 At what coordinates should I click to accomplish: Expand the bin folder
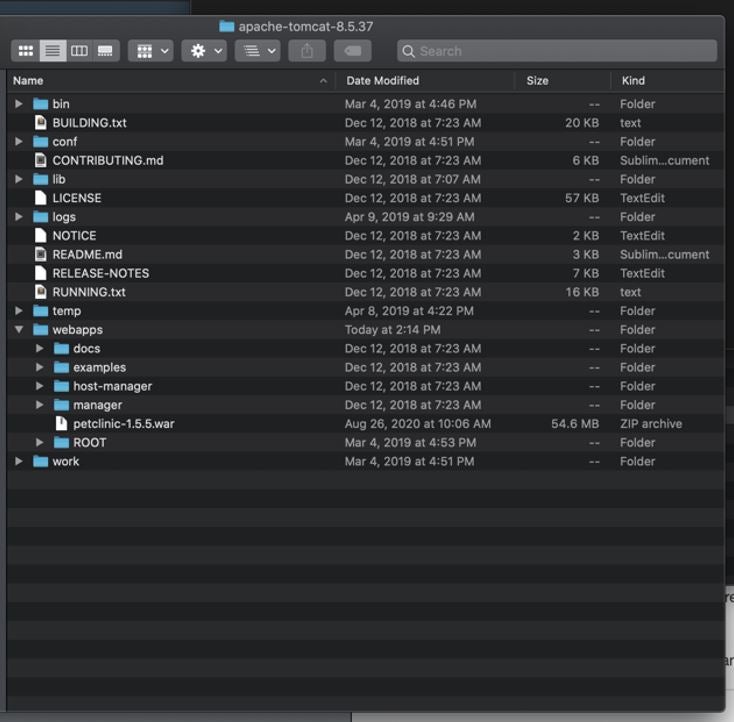pos(19,104)
